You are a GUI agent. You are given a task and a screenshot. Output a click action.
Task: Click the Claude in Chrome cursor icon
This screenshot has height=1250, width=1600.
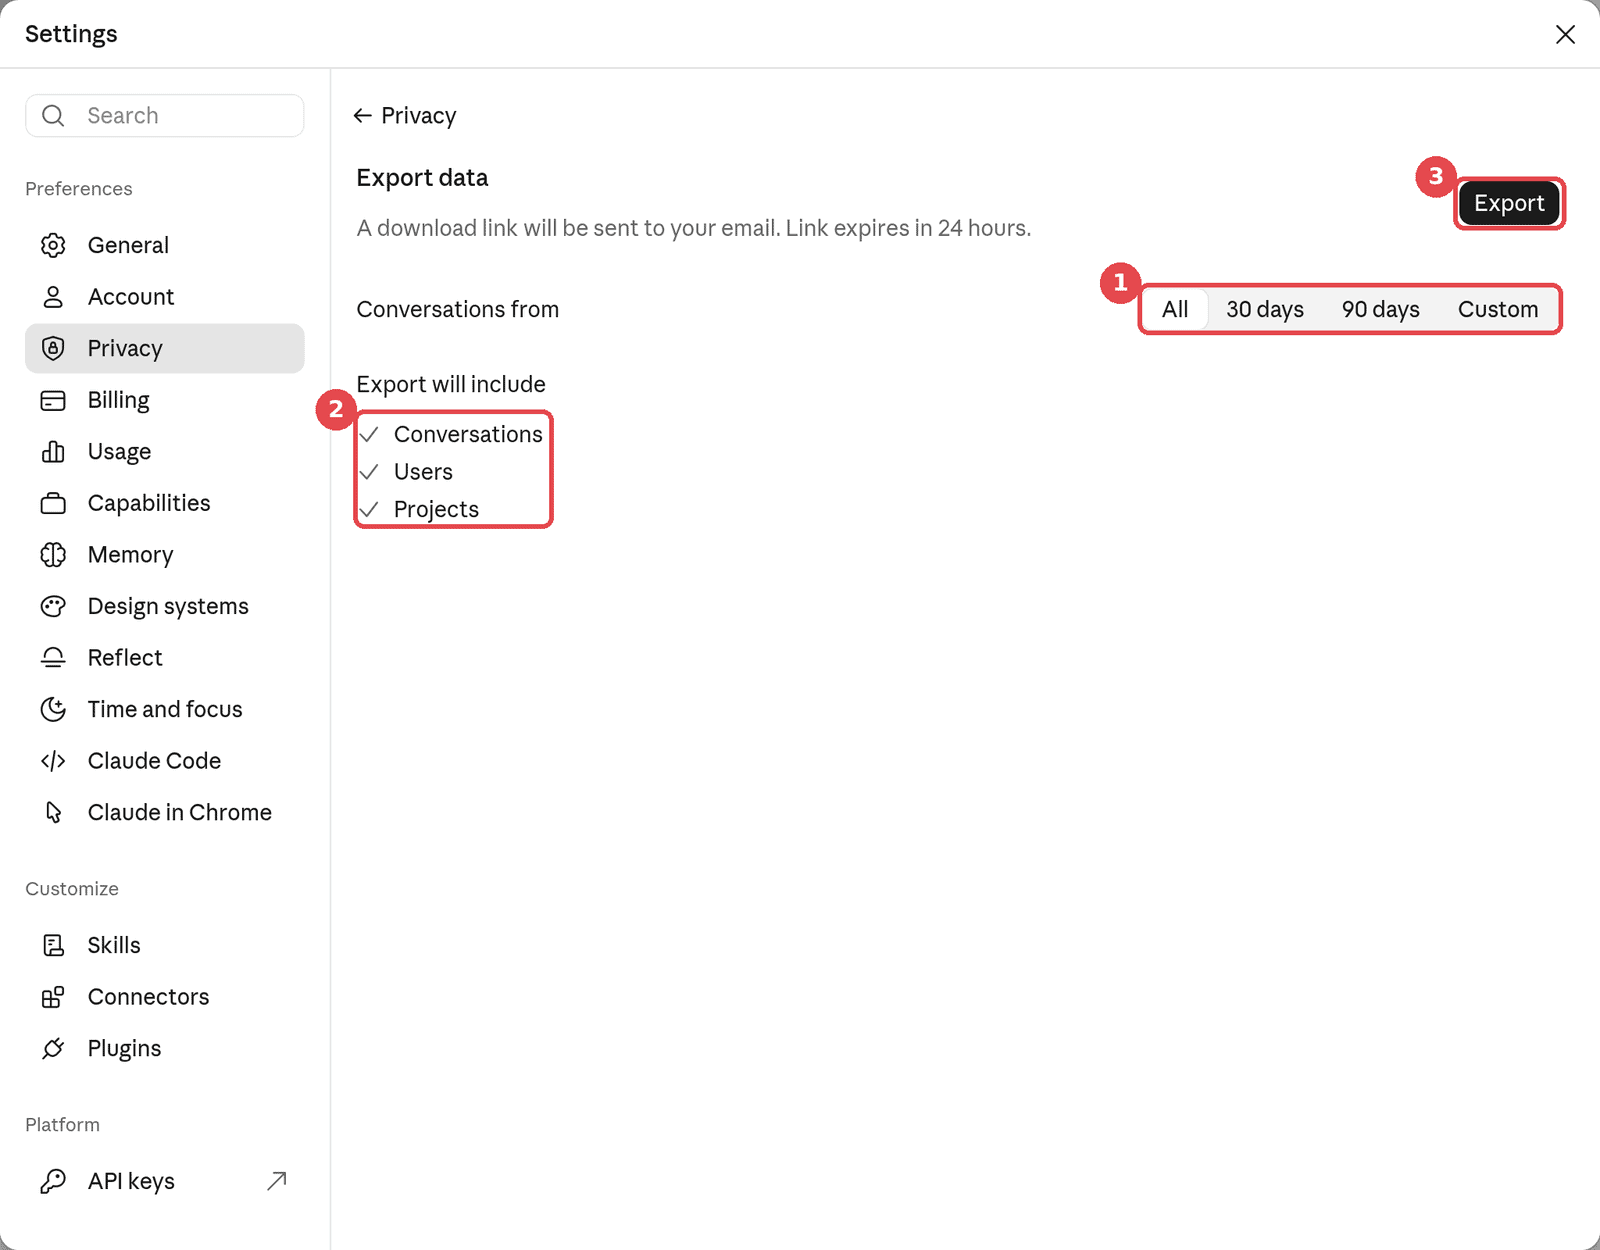click(53, 812)
